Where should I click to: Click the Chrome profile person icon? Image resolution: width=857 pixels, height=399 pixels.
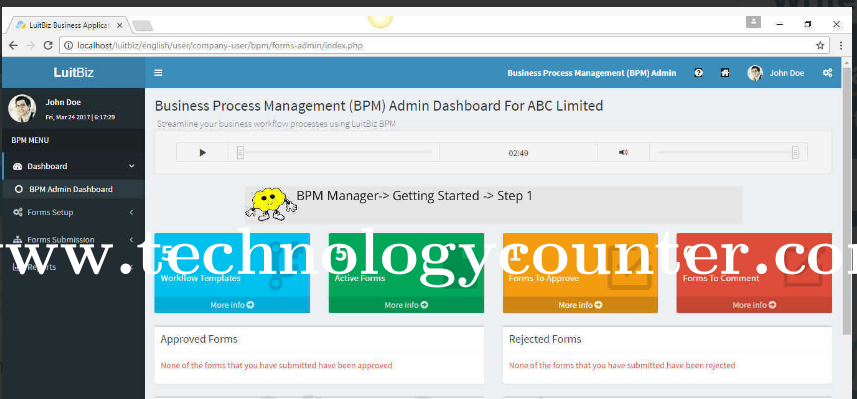(x=753, y=22)
